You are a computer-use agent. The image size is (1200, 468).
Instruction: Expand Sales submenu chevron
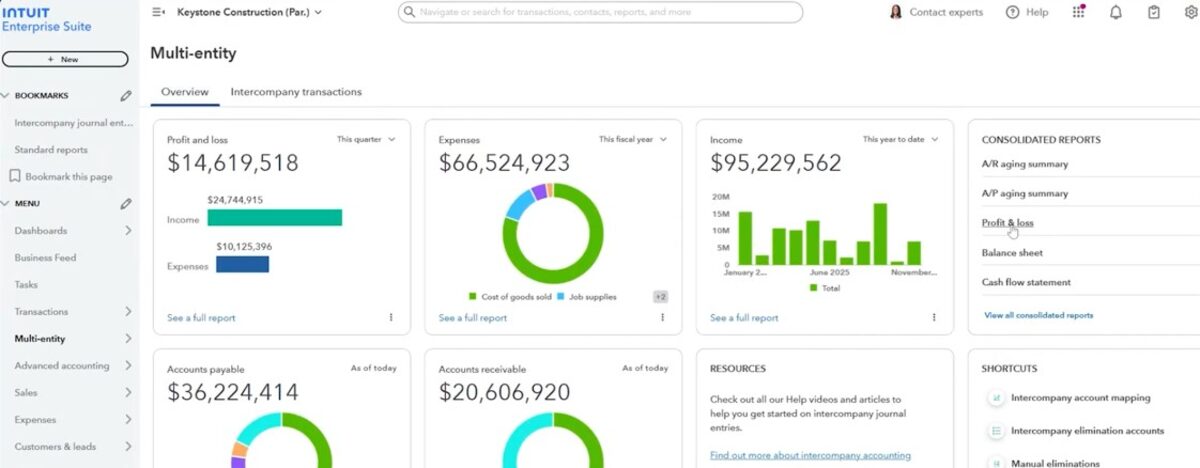128,393
